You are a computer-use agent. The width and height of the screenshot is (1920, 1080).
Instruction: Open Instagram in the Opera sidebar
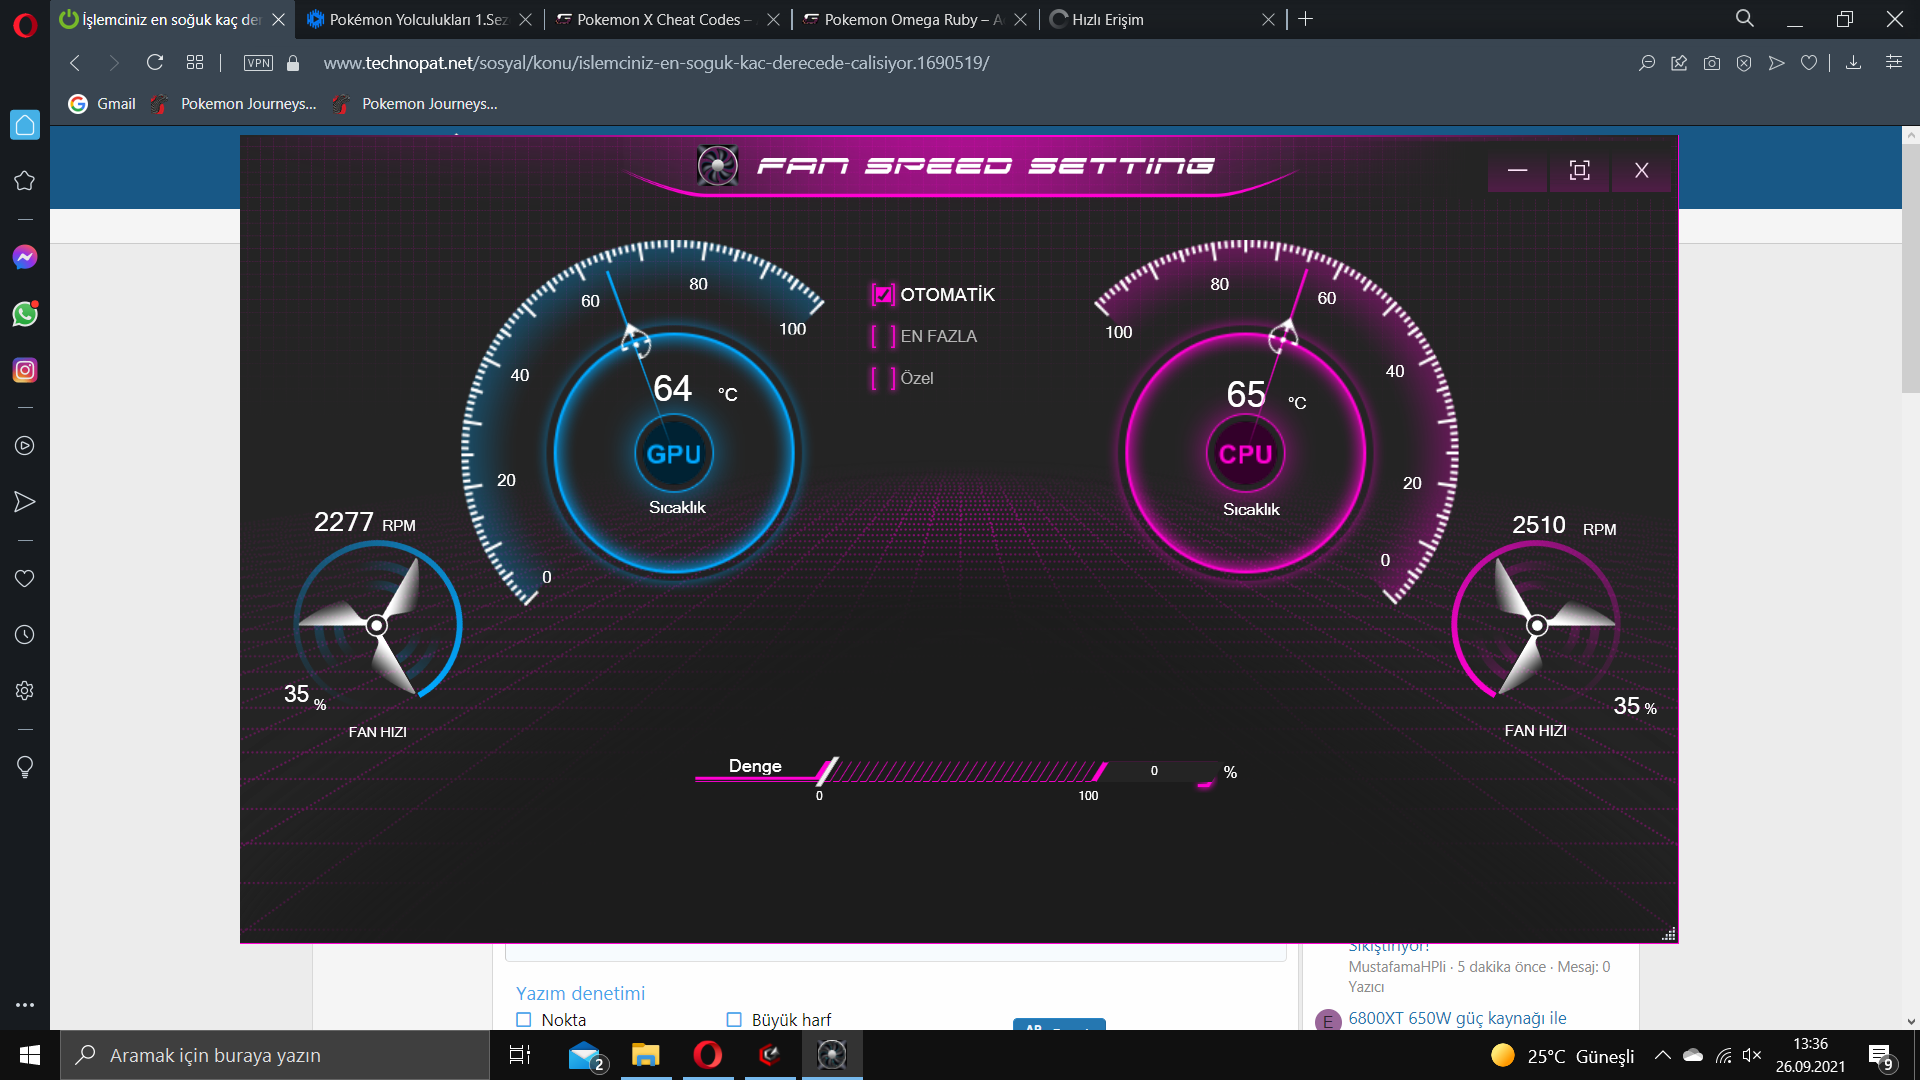coord(25,370)
